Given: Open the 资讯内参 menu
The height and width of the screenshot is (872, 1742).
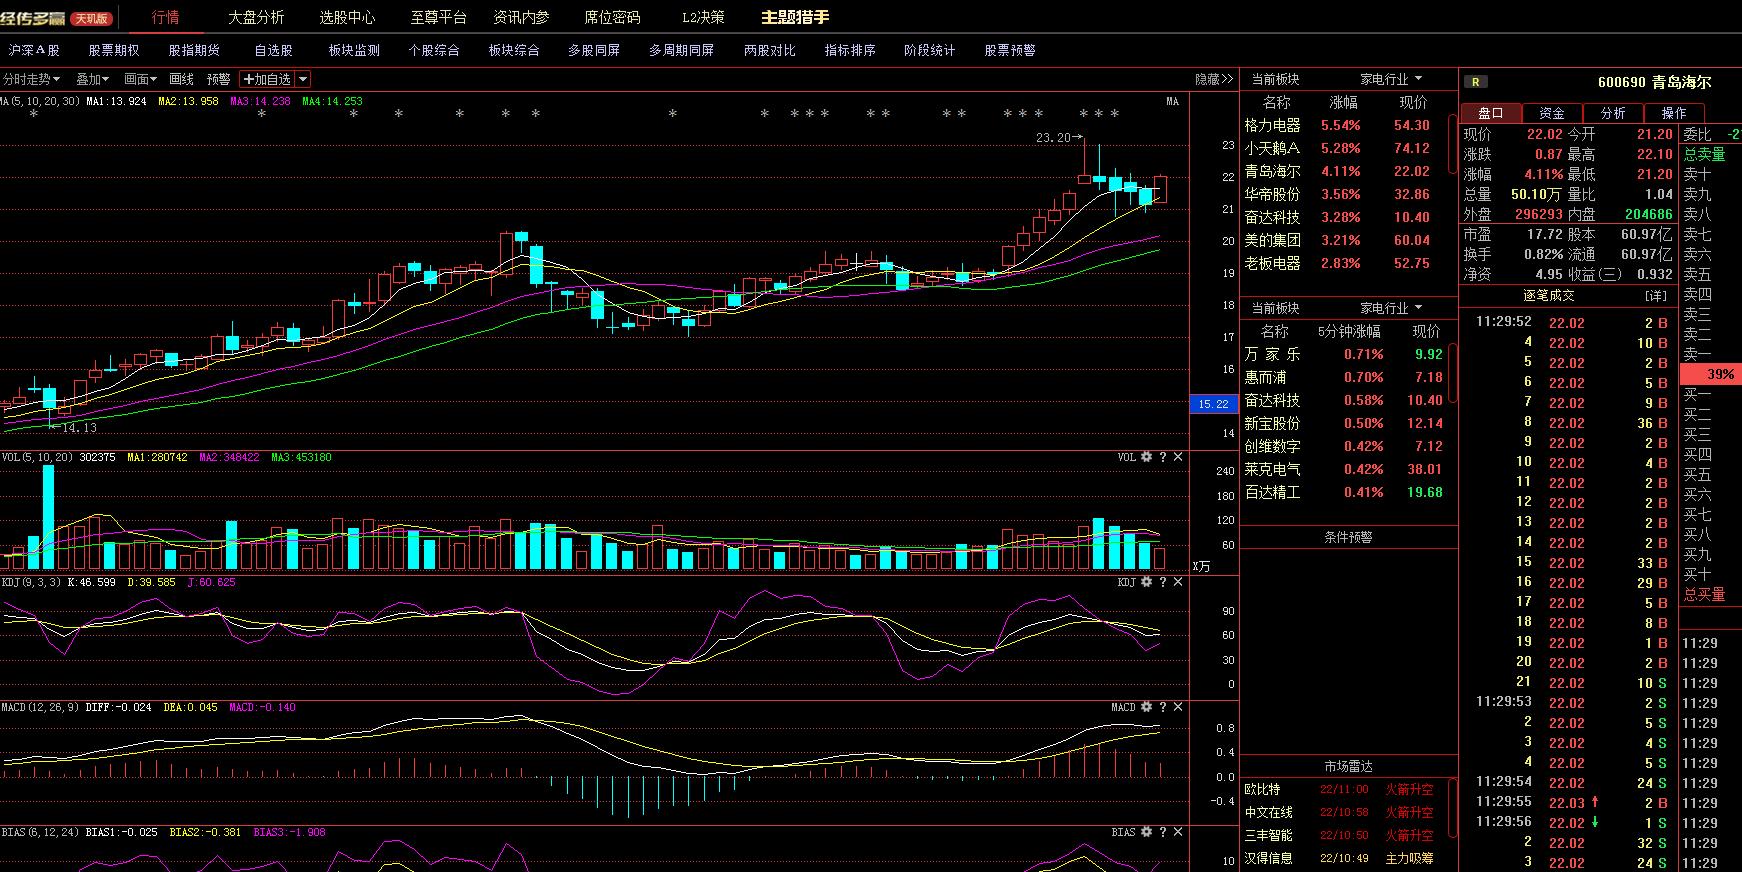Looking at the screenshot, I should click(521, 17).
